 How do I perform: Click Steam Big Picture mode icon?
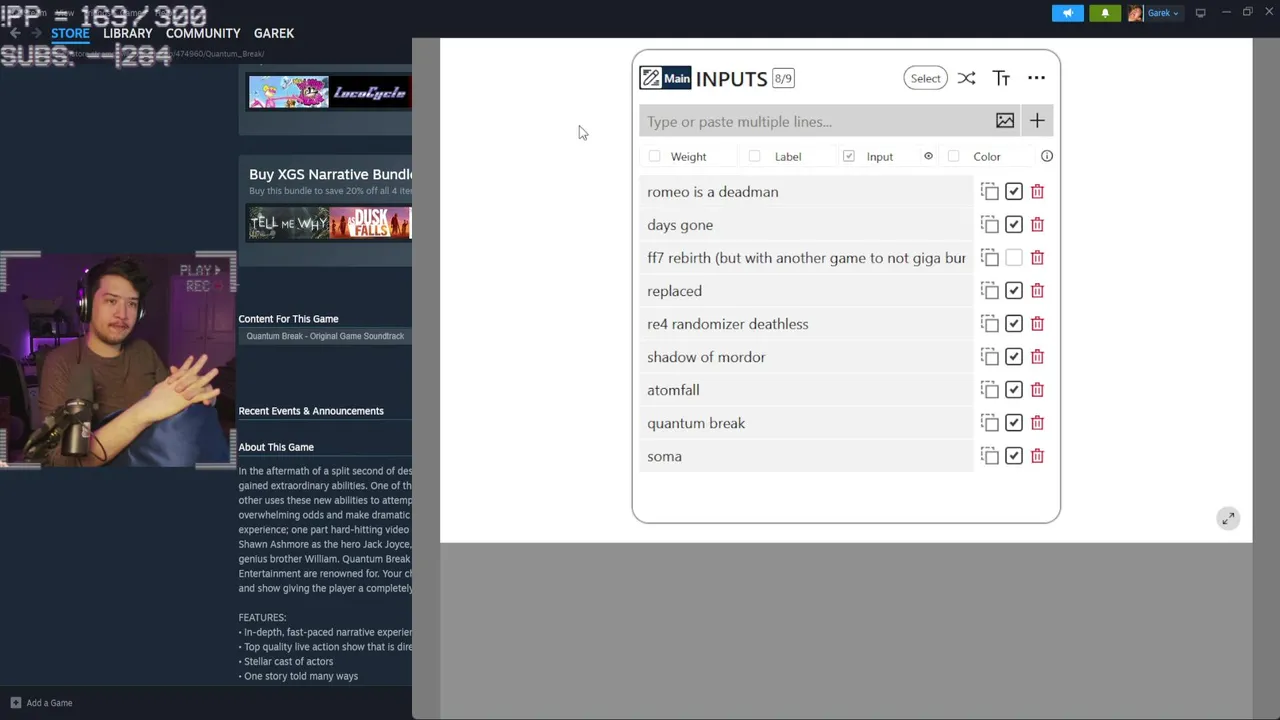(x=1200, y=13)
